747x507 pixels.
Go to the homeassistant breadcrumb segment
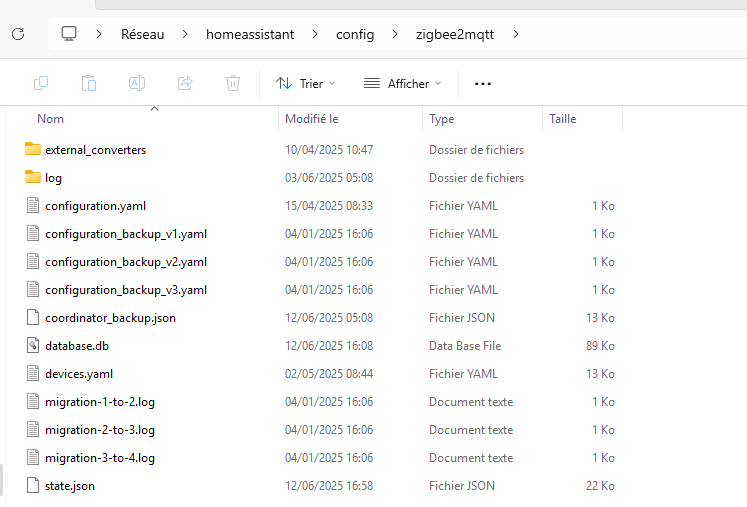[x=250, y=34]
